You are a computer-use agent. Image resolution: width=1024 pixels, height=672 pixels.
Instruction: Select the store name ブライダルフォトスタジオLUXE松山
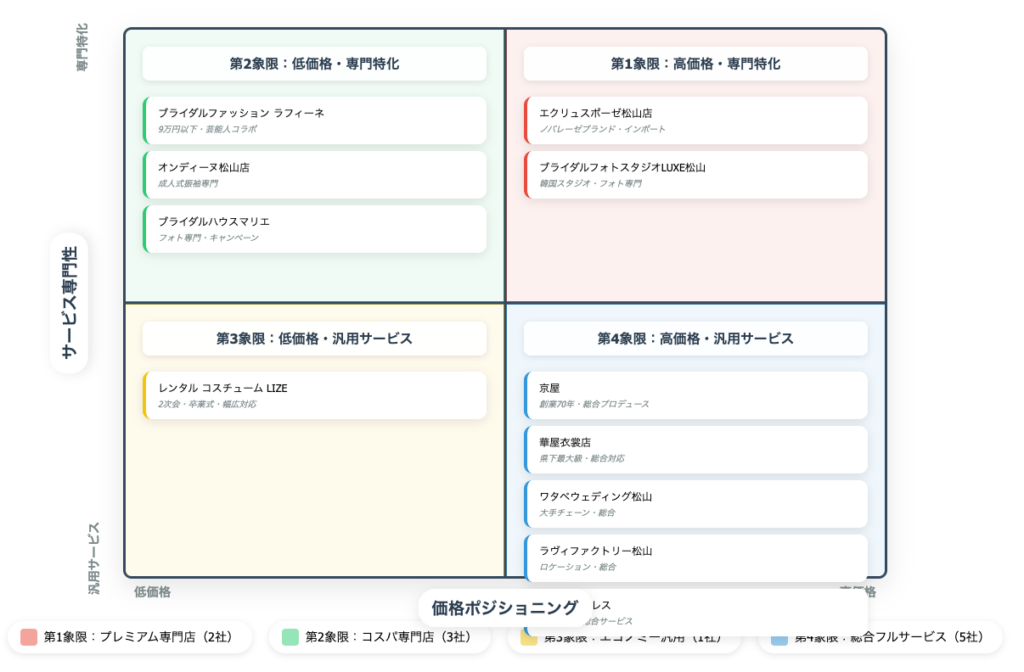(622, 167)
